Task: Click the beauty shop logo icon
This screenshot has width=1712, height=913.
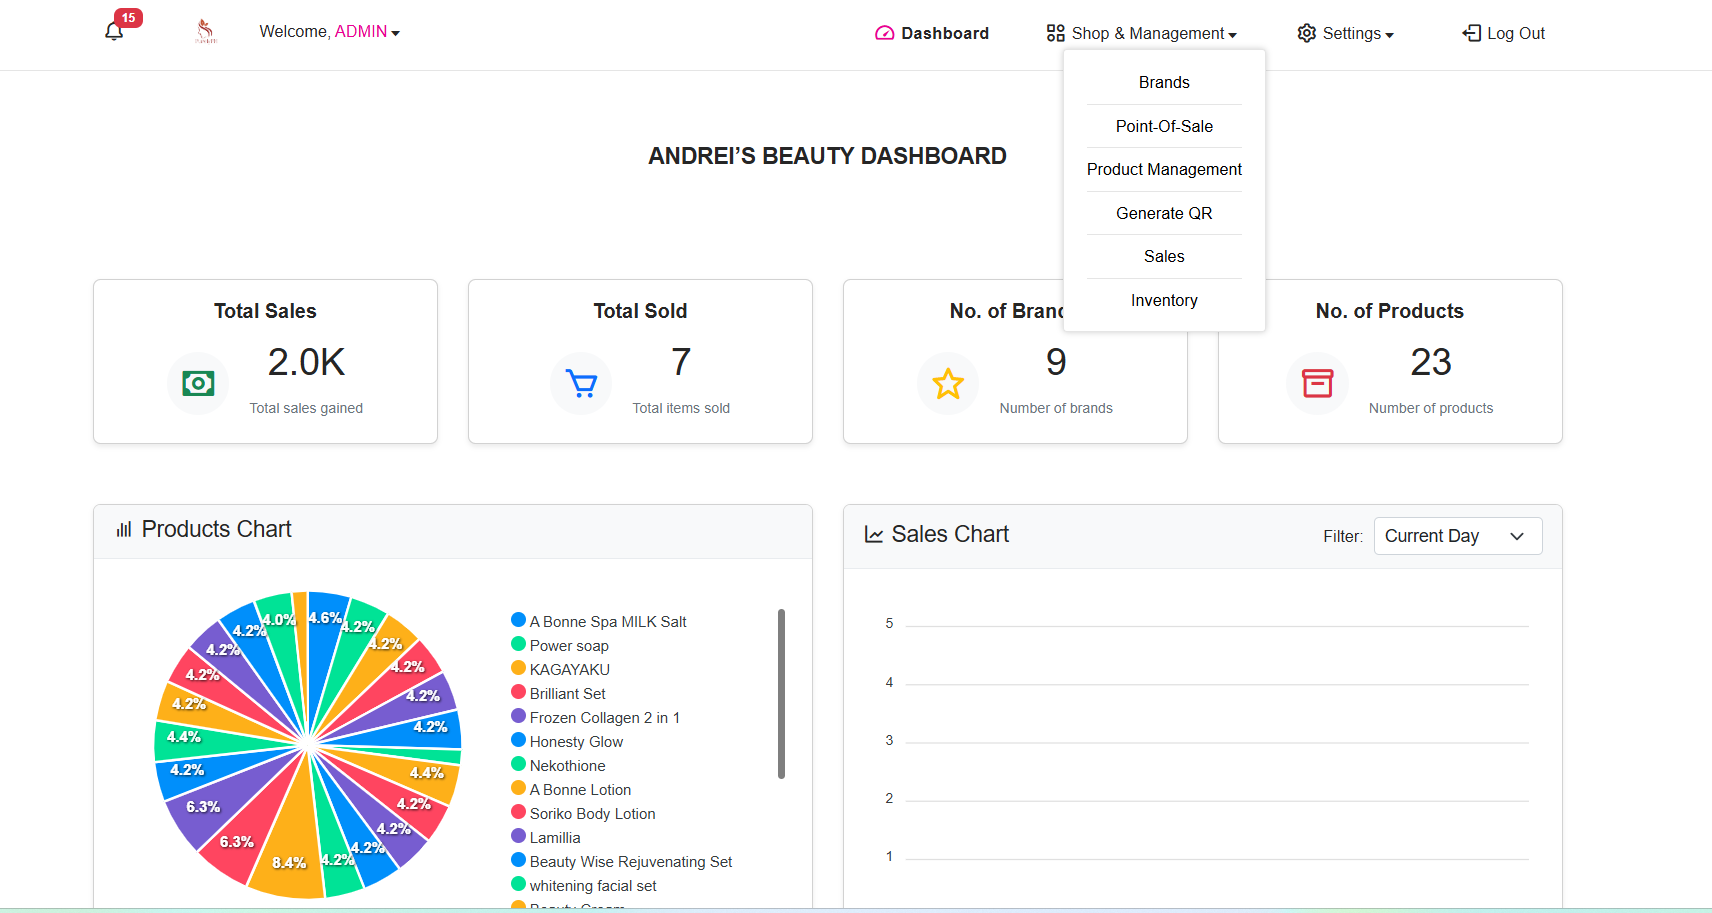Action: [x=205, y=31]
